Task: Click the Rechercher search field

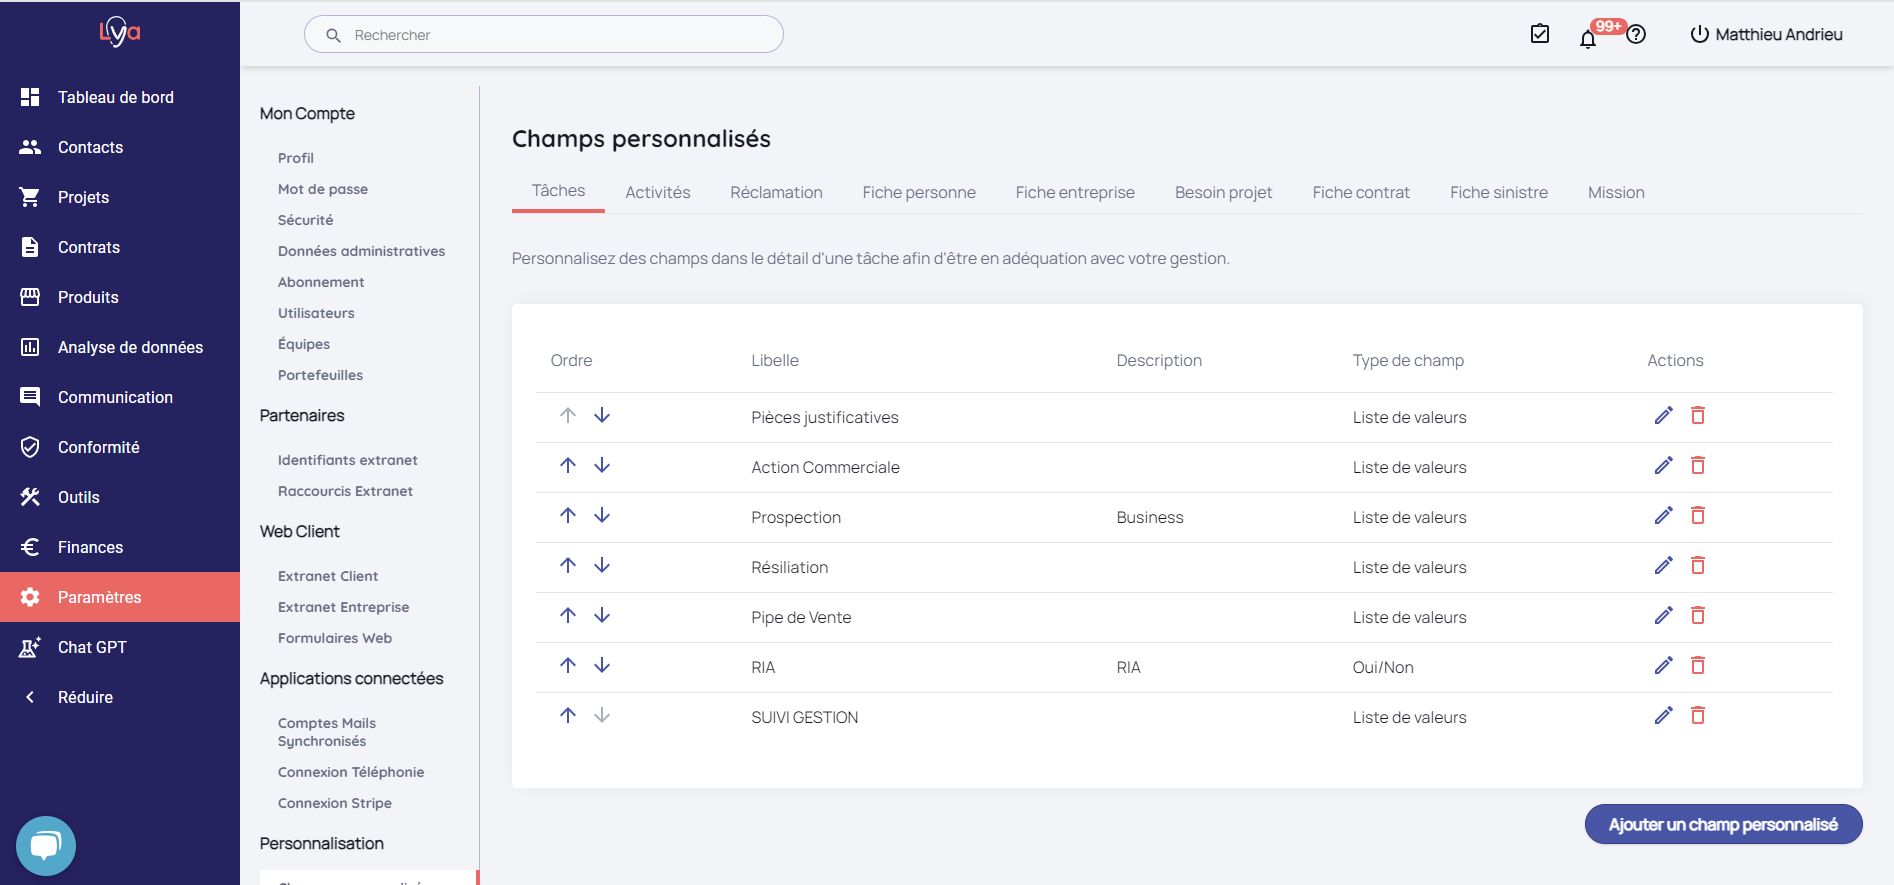Action: coord(544,34)
